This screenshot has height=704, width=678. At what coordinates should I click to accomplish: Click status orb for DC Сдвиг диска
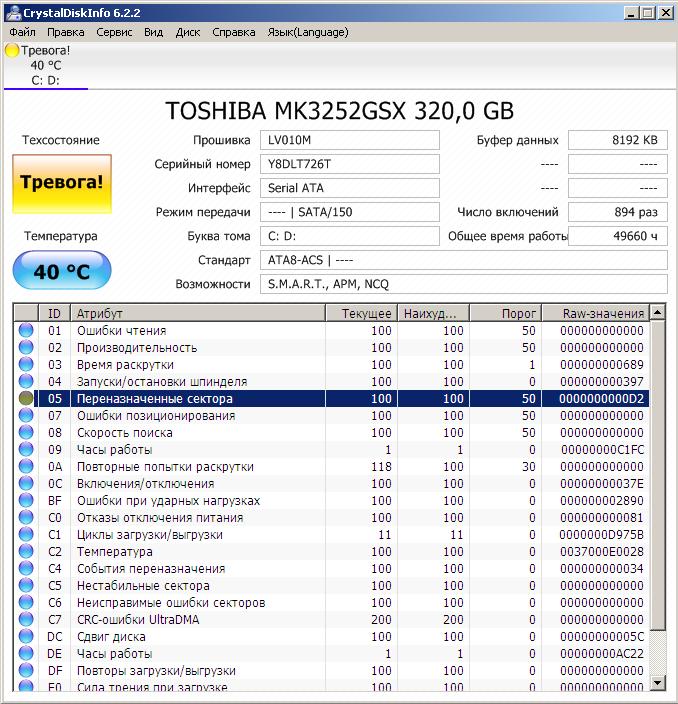[26, 637]
